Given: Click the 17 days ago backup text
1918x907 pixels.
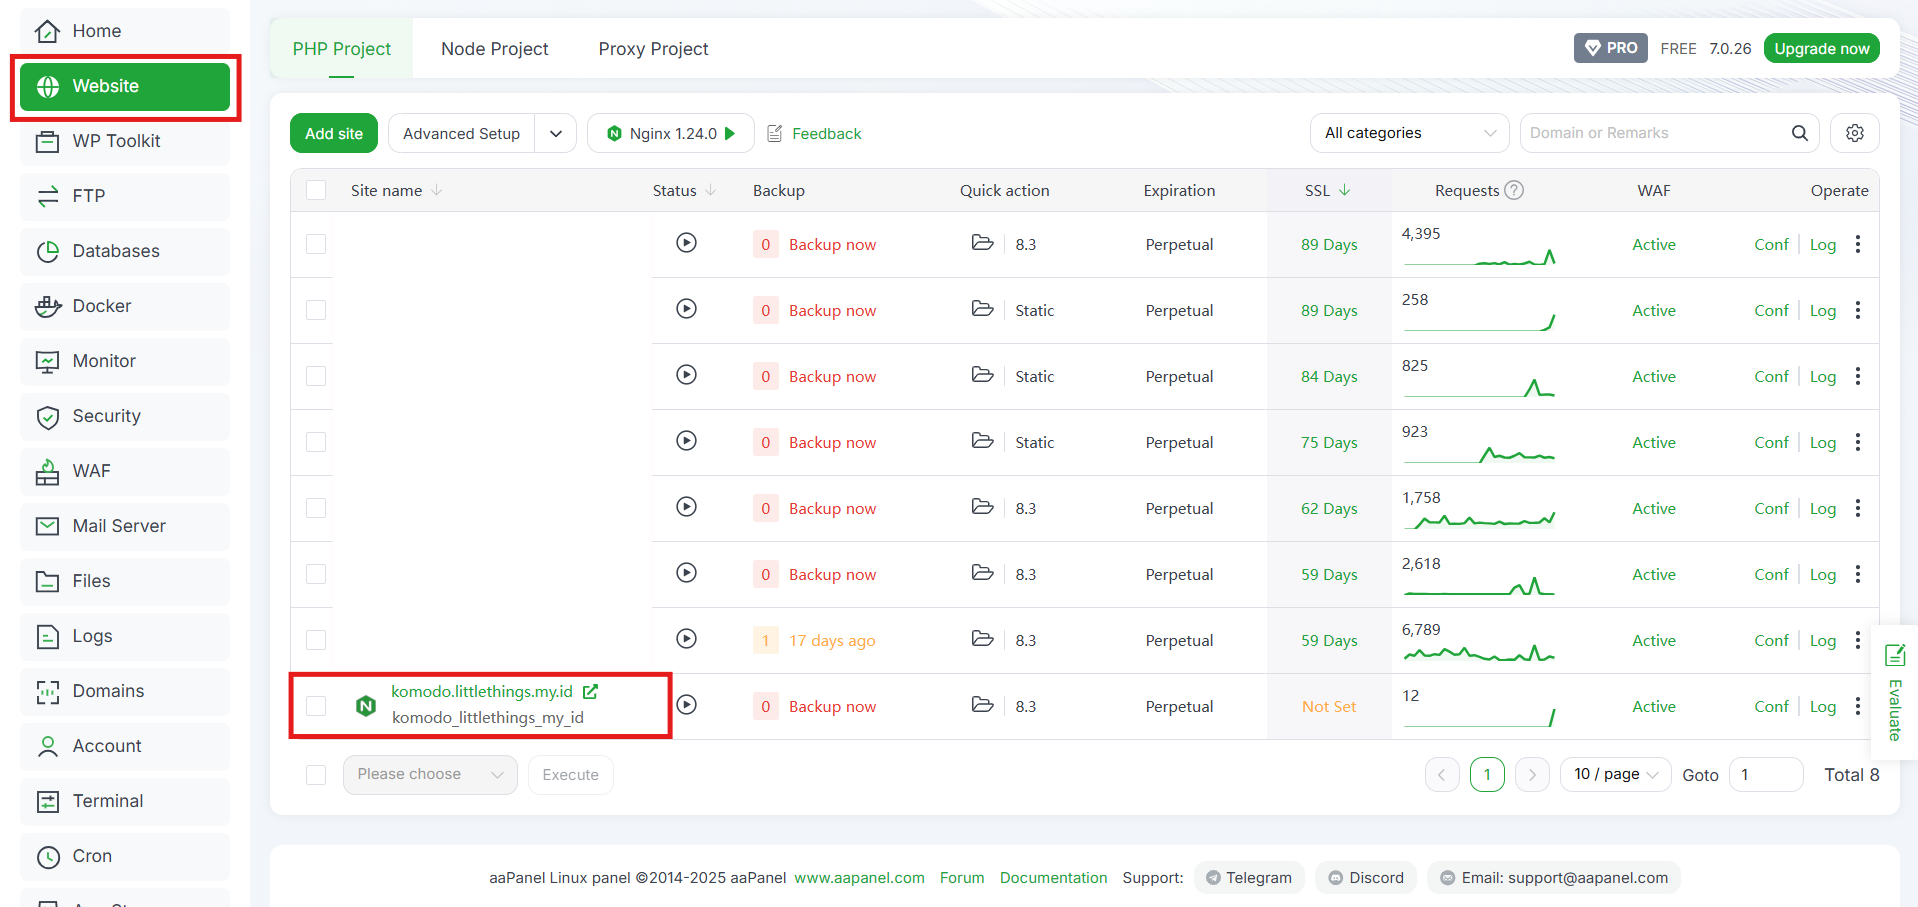Looking at the screenshot, I should pos(832,640).
